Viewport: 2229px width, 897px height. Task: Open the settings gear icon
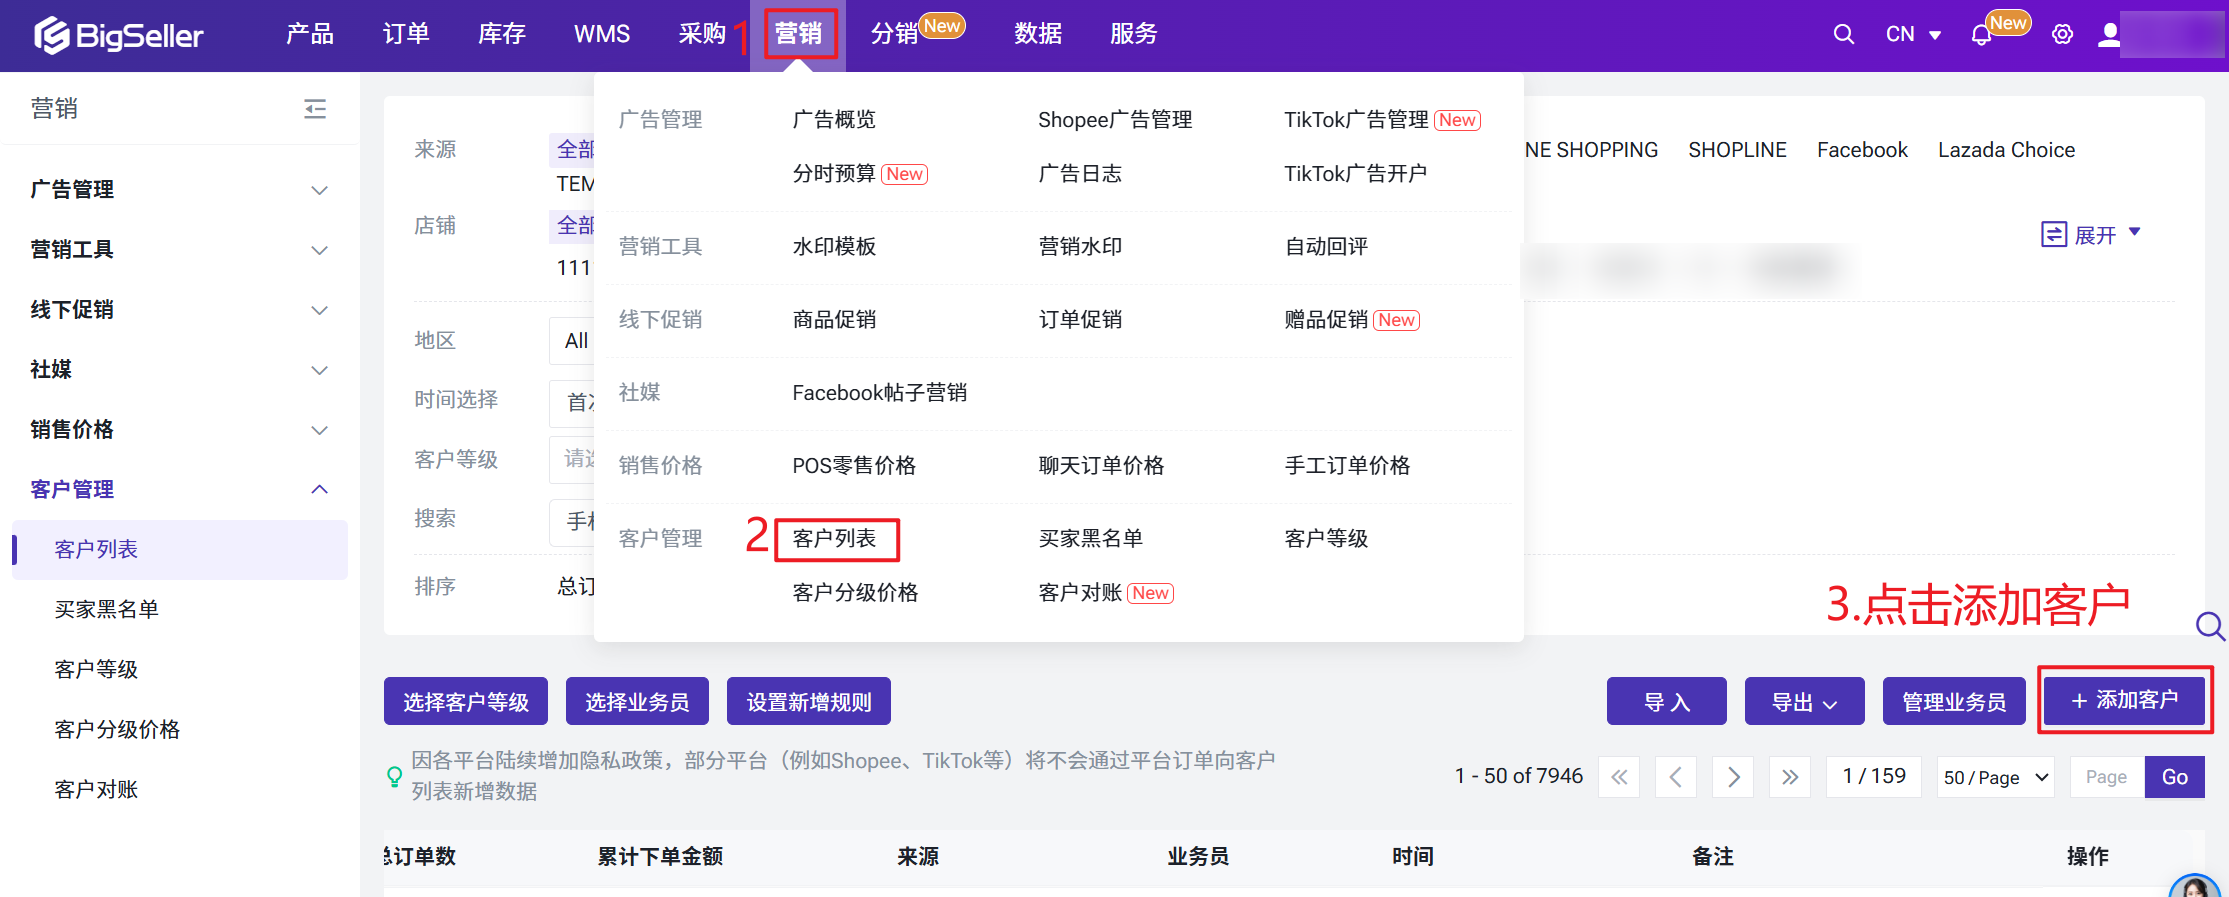pyautogui.click(x=2062, y=35)
